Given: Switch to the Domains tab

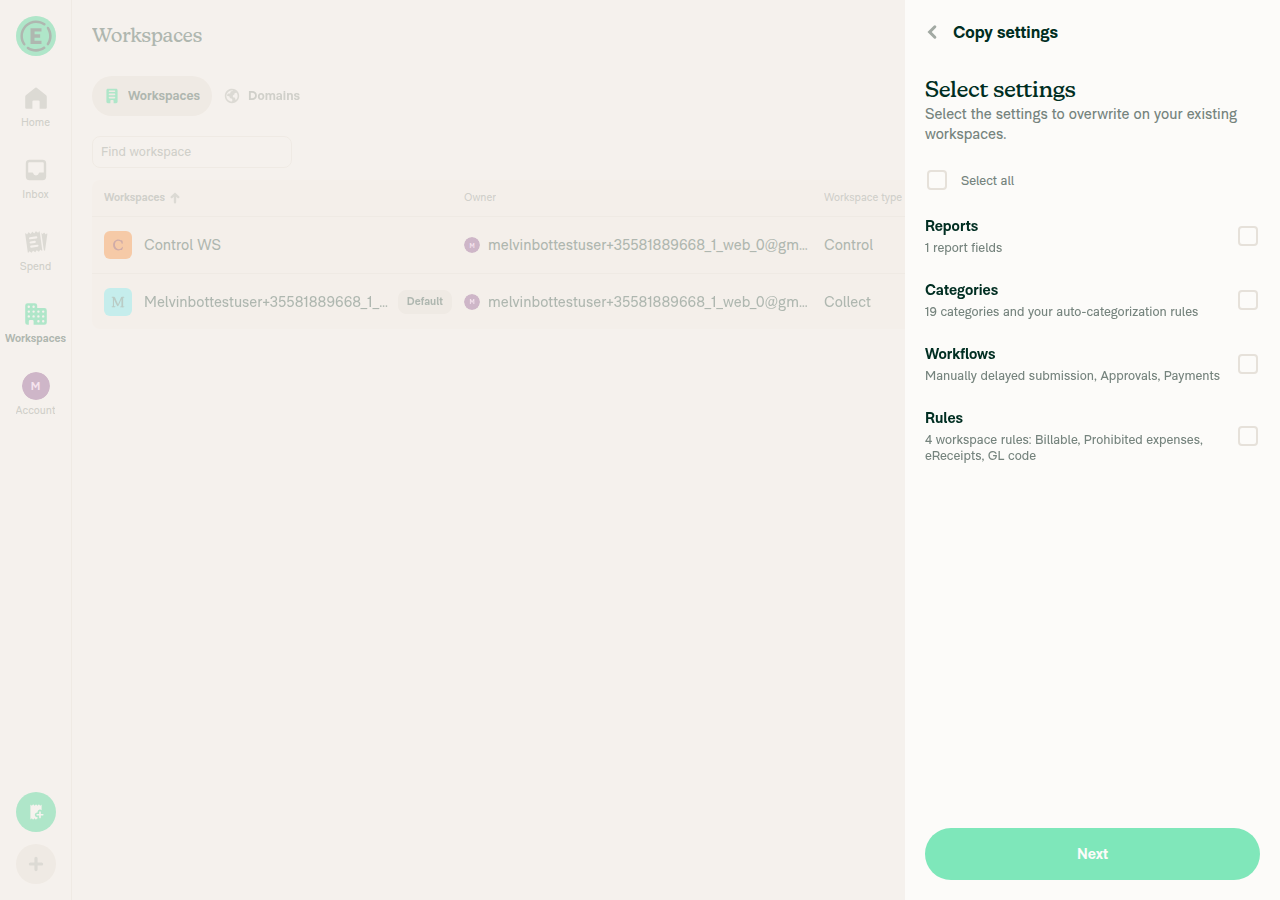Looking at the screenshot, I should point(263,96).
